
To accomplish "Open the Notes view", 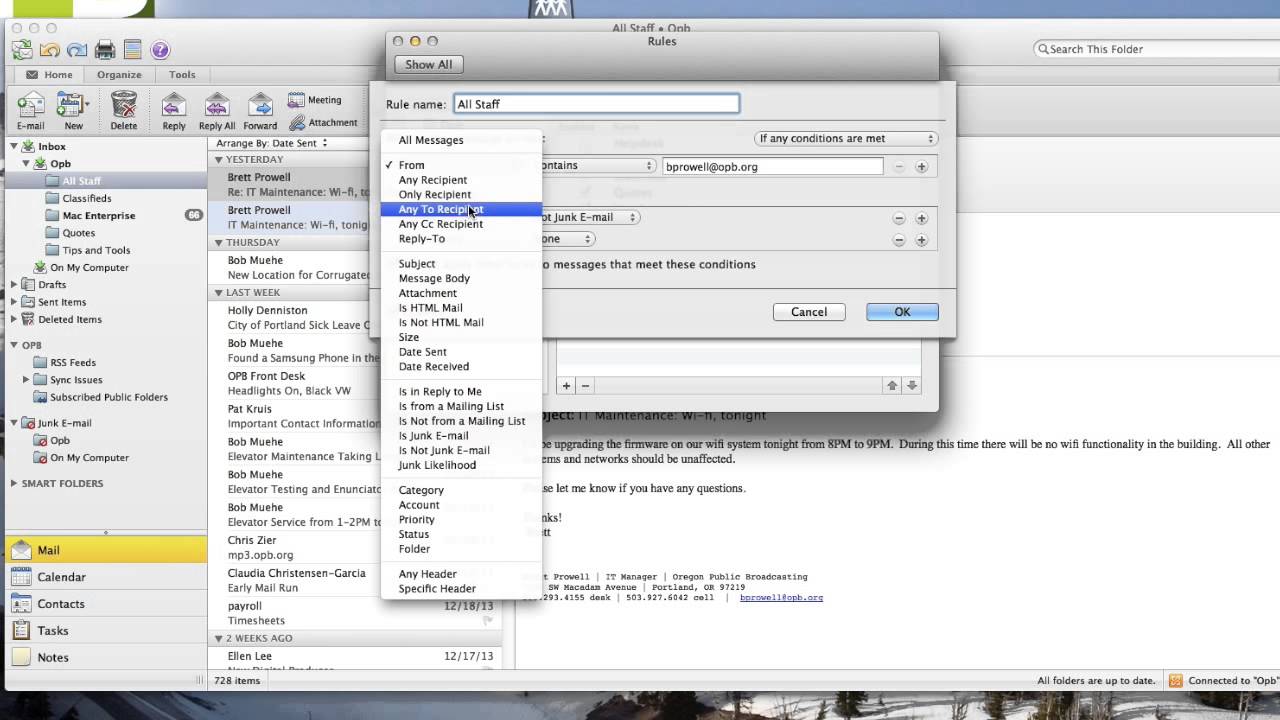I will tap(105, 657).
